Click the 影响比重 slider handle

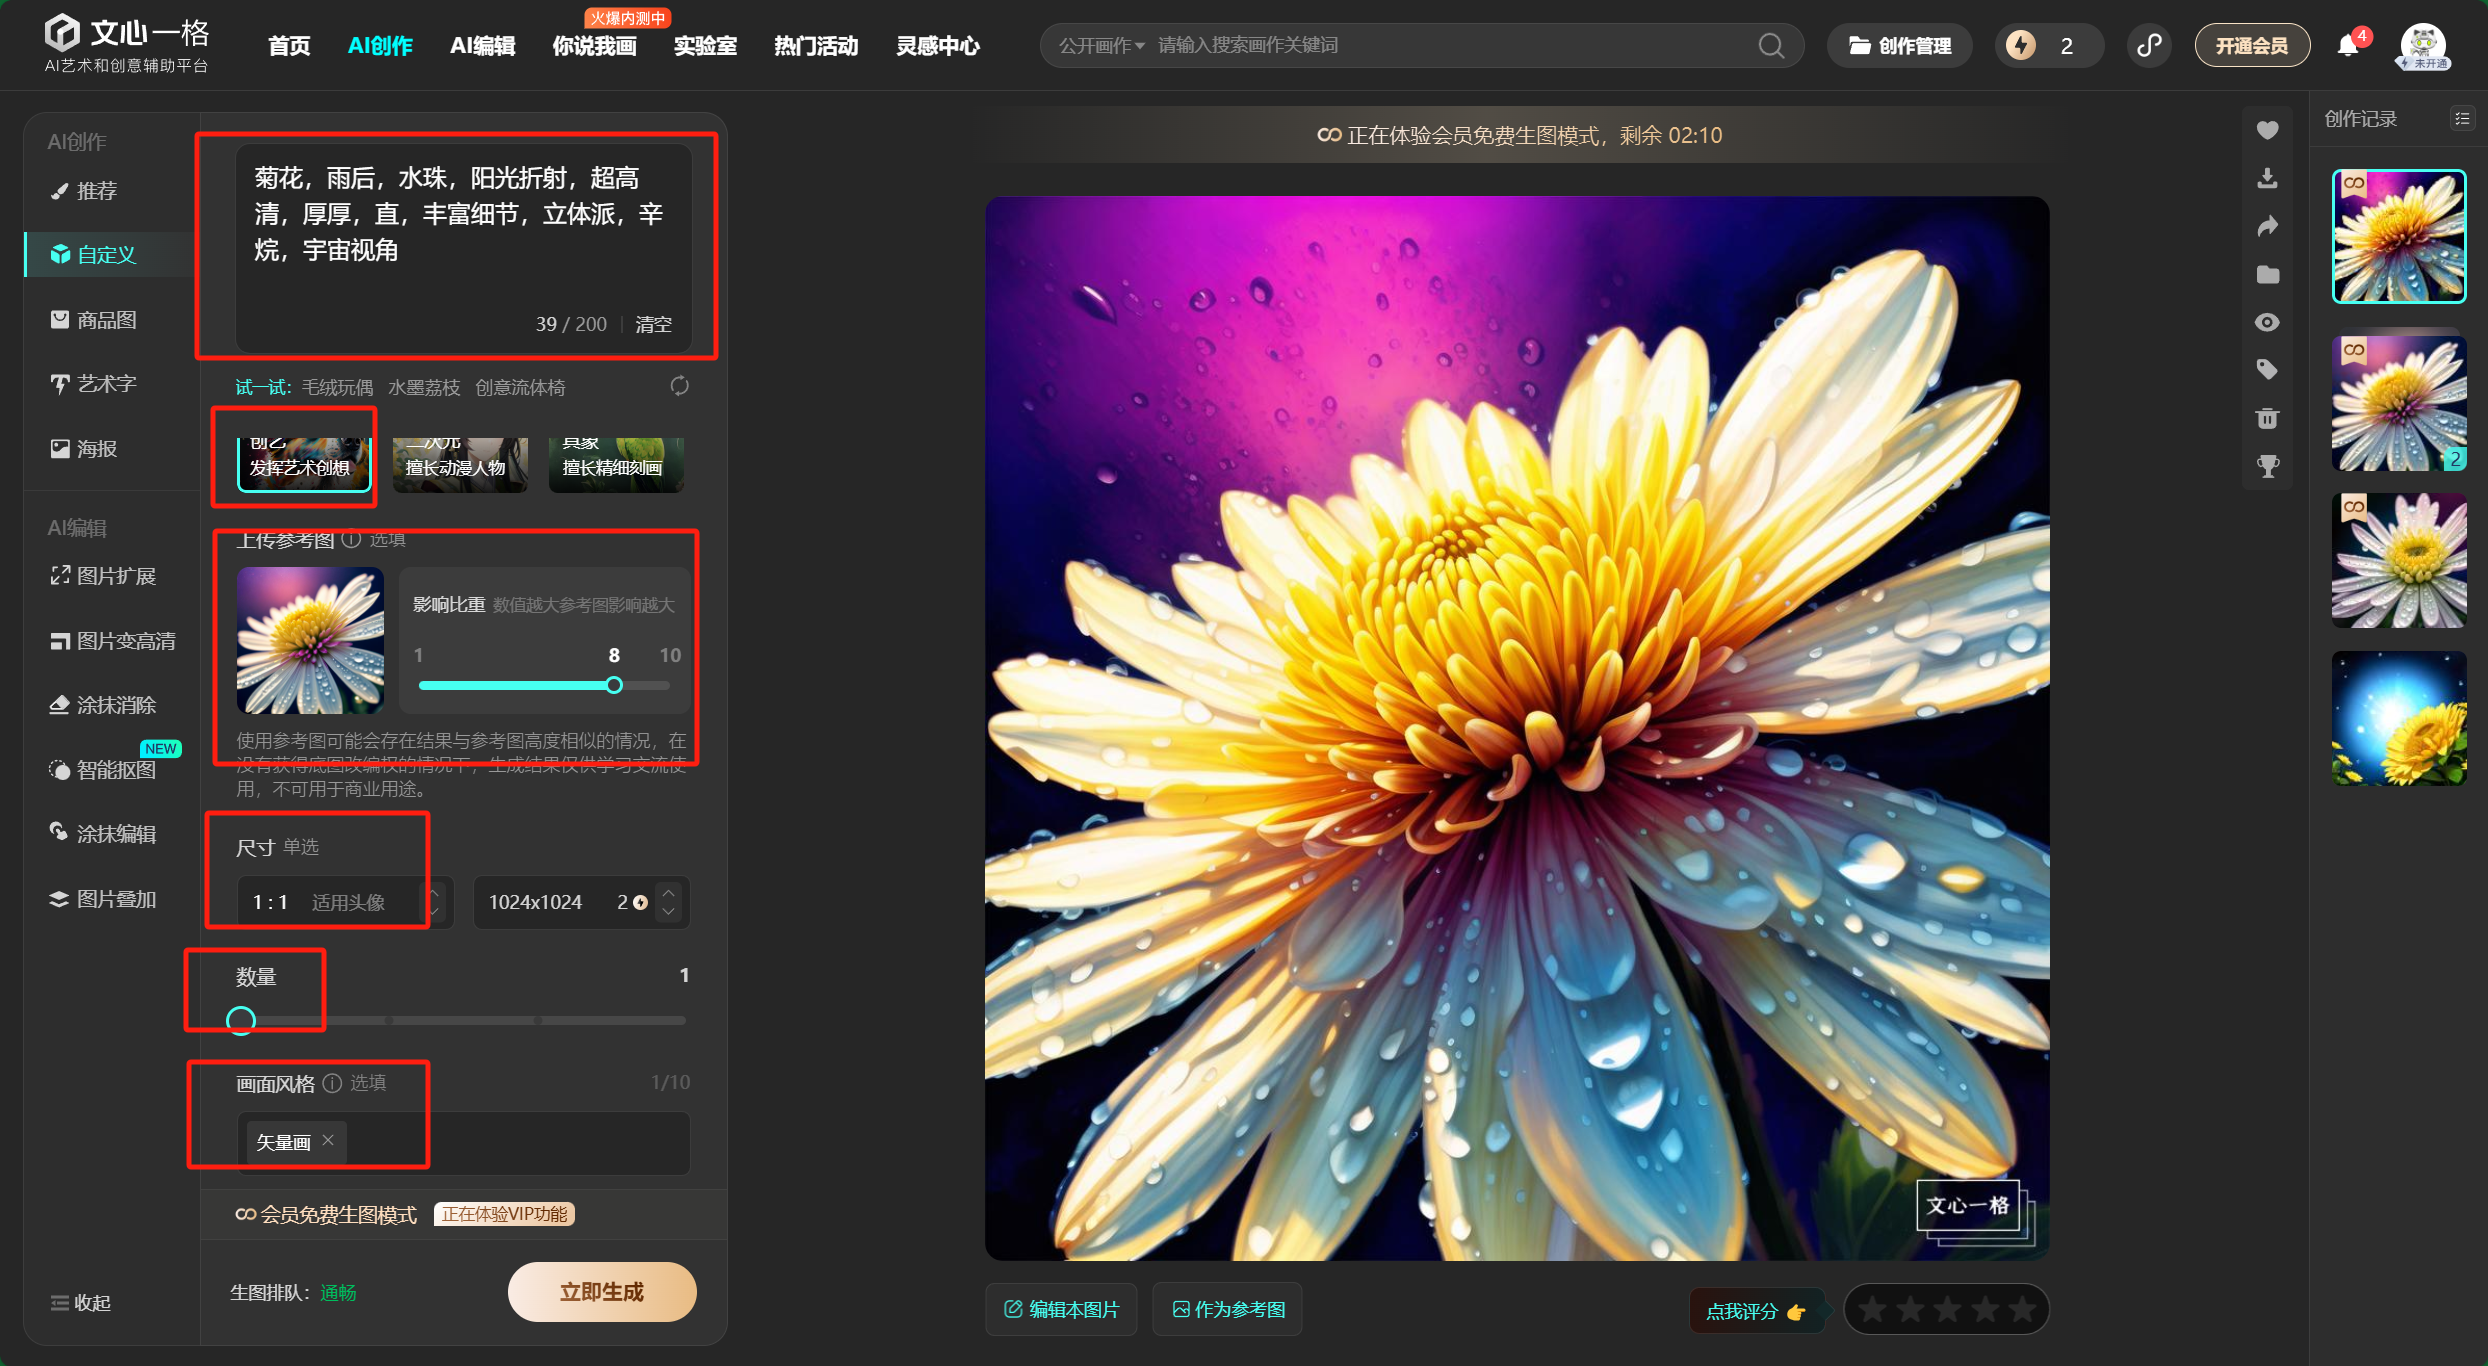[x=614, y=685]
